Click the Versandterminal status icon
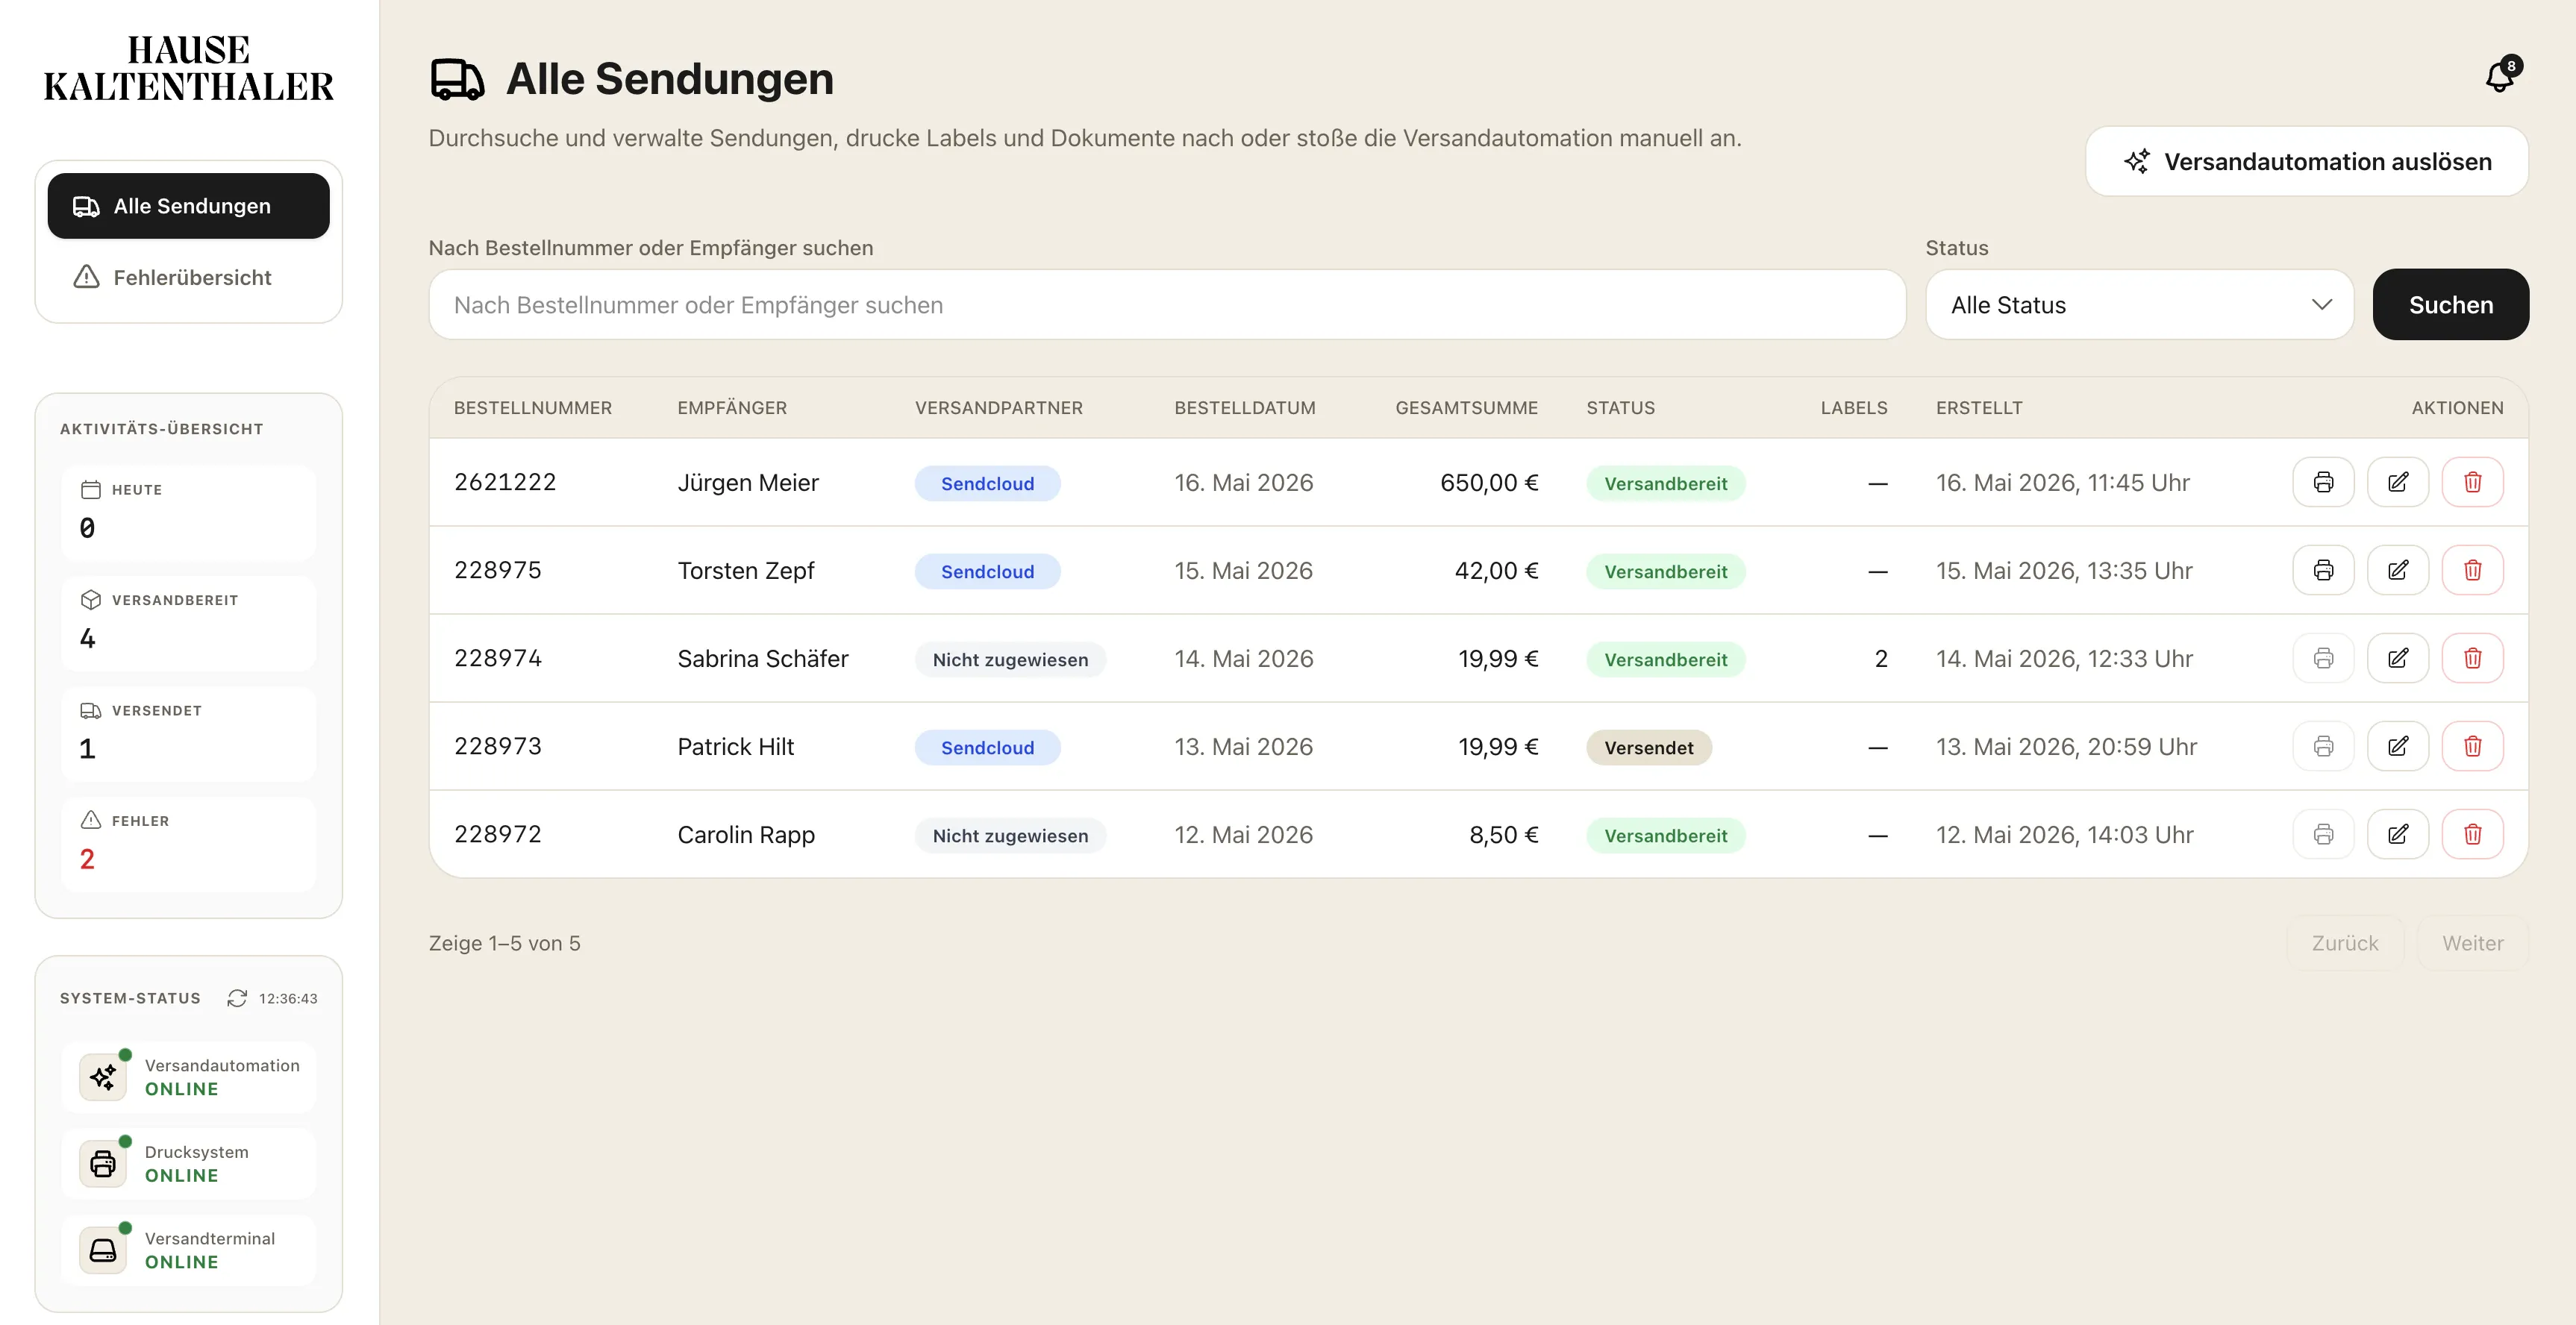 pyautogui.click(x=103, y=1250)
